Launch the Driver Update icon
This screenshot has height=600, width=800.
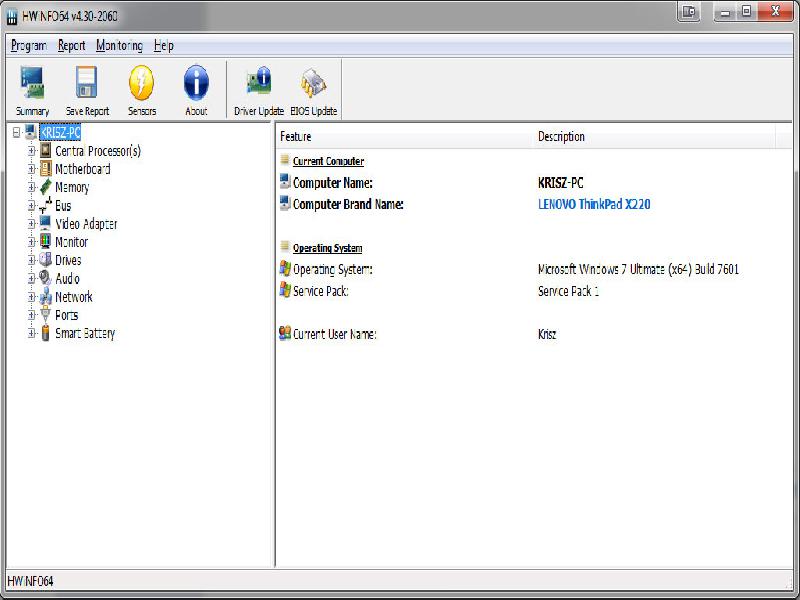pos(259,82)
